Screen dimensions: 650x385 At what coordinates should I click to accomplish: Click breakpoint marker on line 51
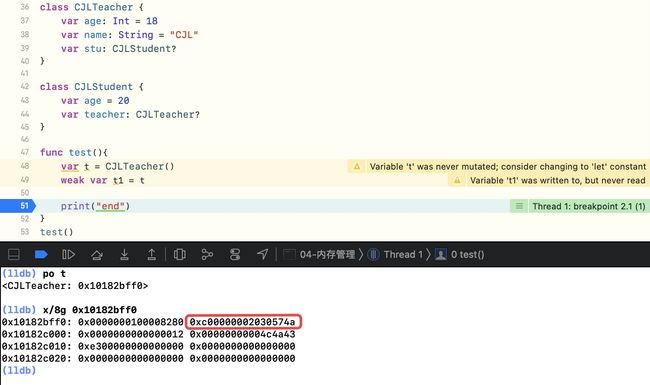click(x=18, y=206)
